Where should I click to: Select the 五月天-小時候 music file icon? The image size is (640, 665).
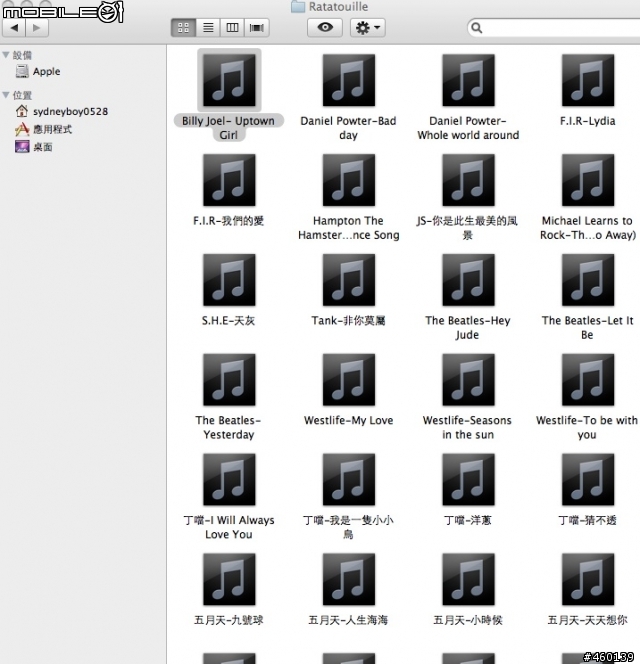tap(468, 579)
